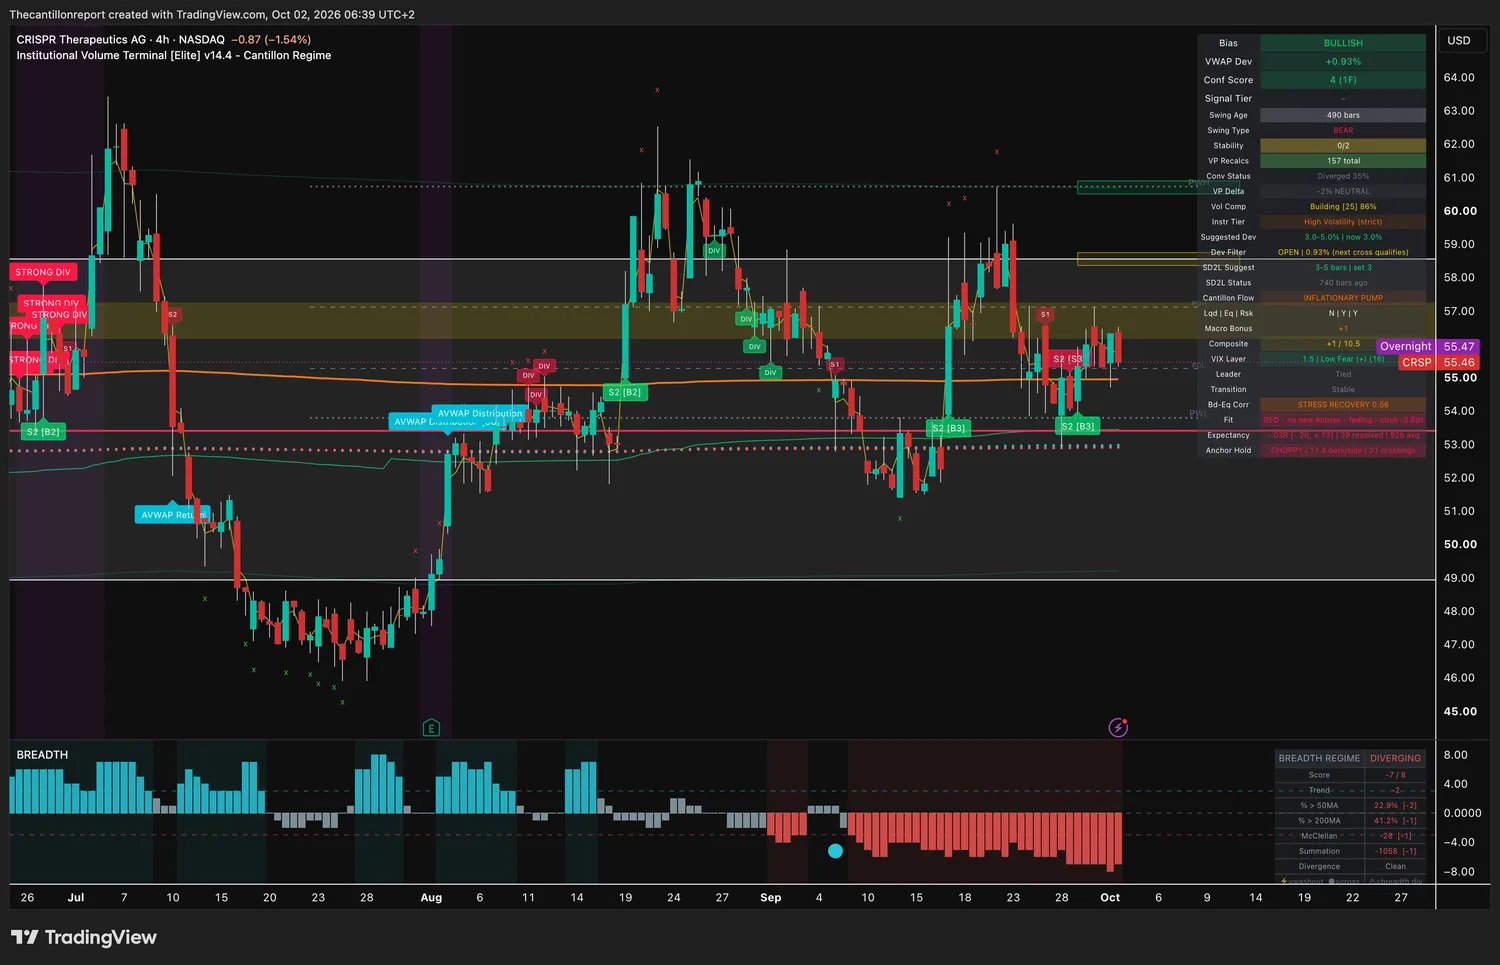The width and height of the screenshot is (1500, 965).
Task: Click the VP Delta -2% NEUTRAL value
Action: click(x=1343, y=191)
